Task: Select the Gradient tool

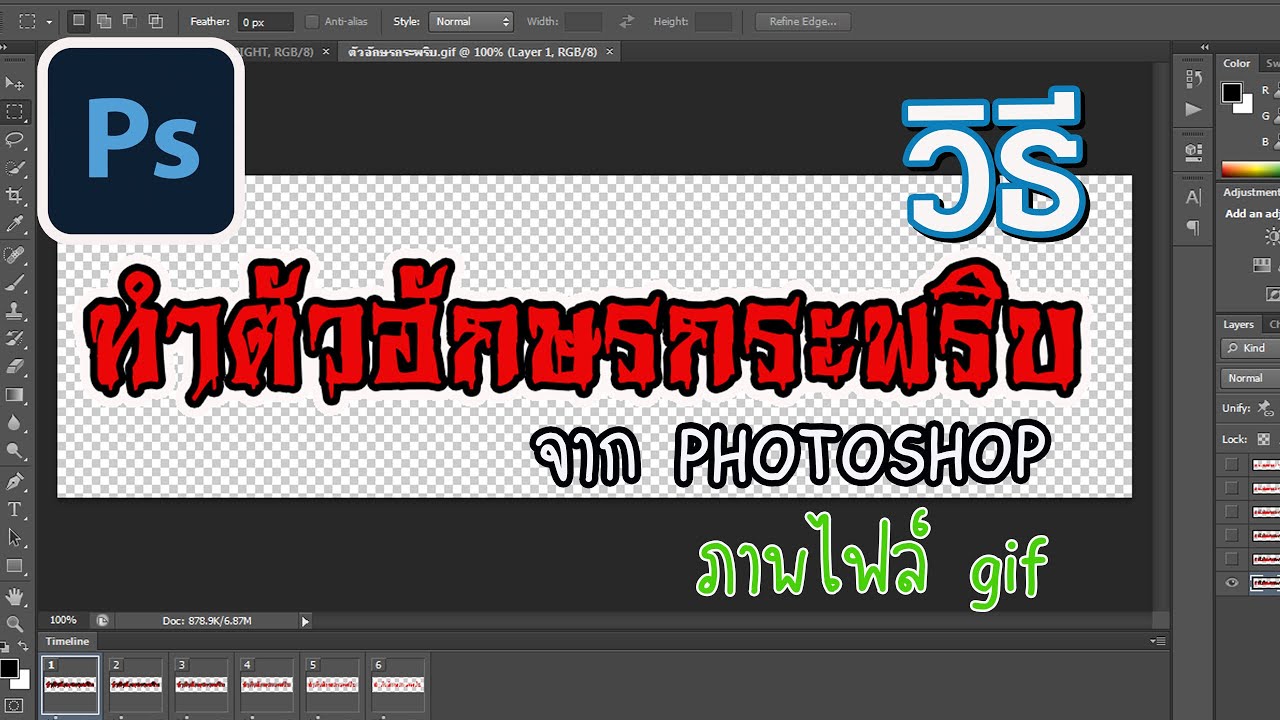Action: [15, 395]
